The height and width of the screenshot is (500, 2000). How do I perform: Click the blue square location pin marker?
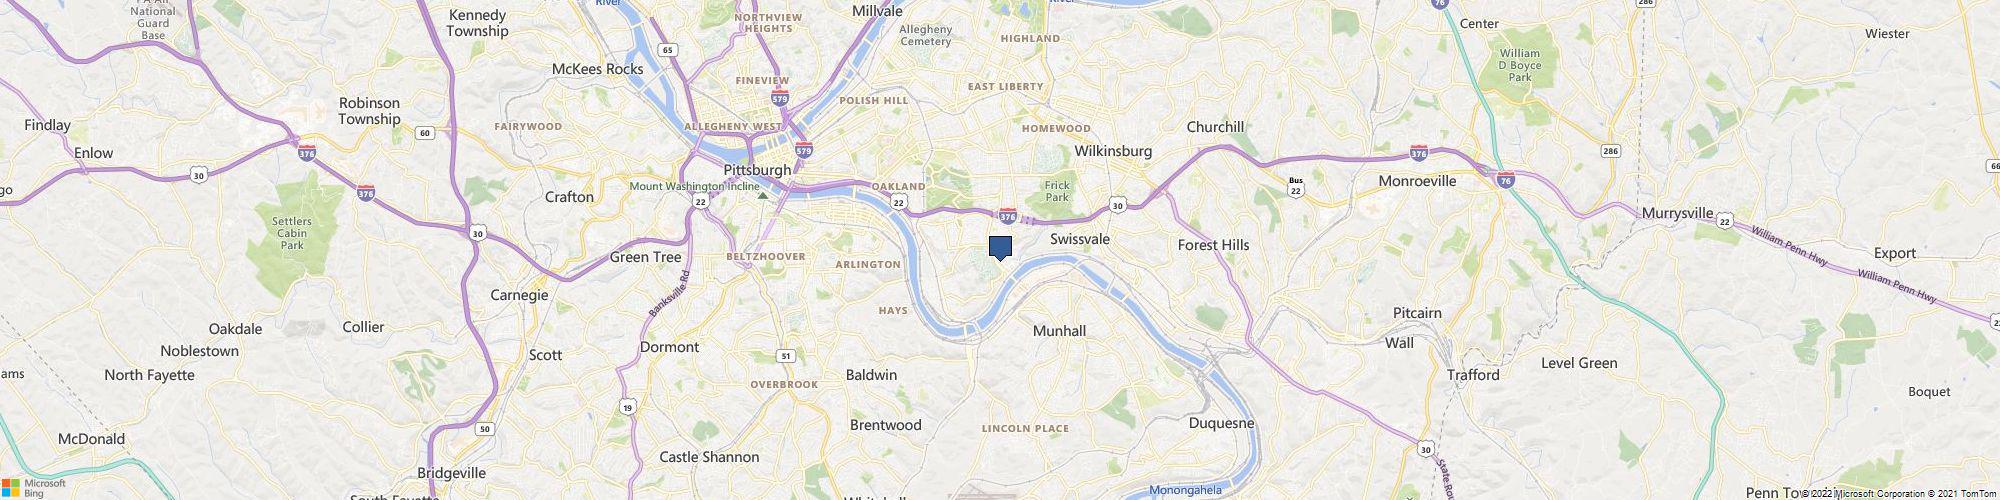coord(1000,248)
